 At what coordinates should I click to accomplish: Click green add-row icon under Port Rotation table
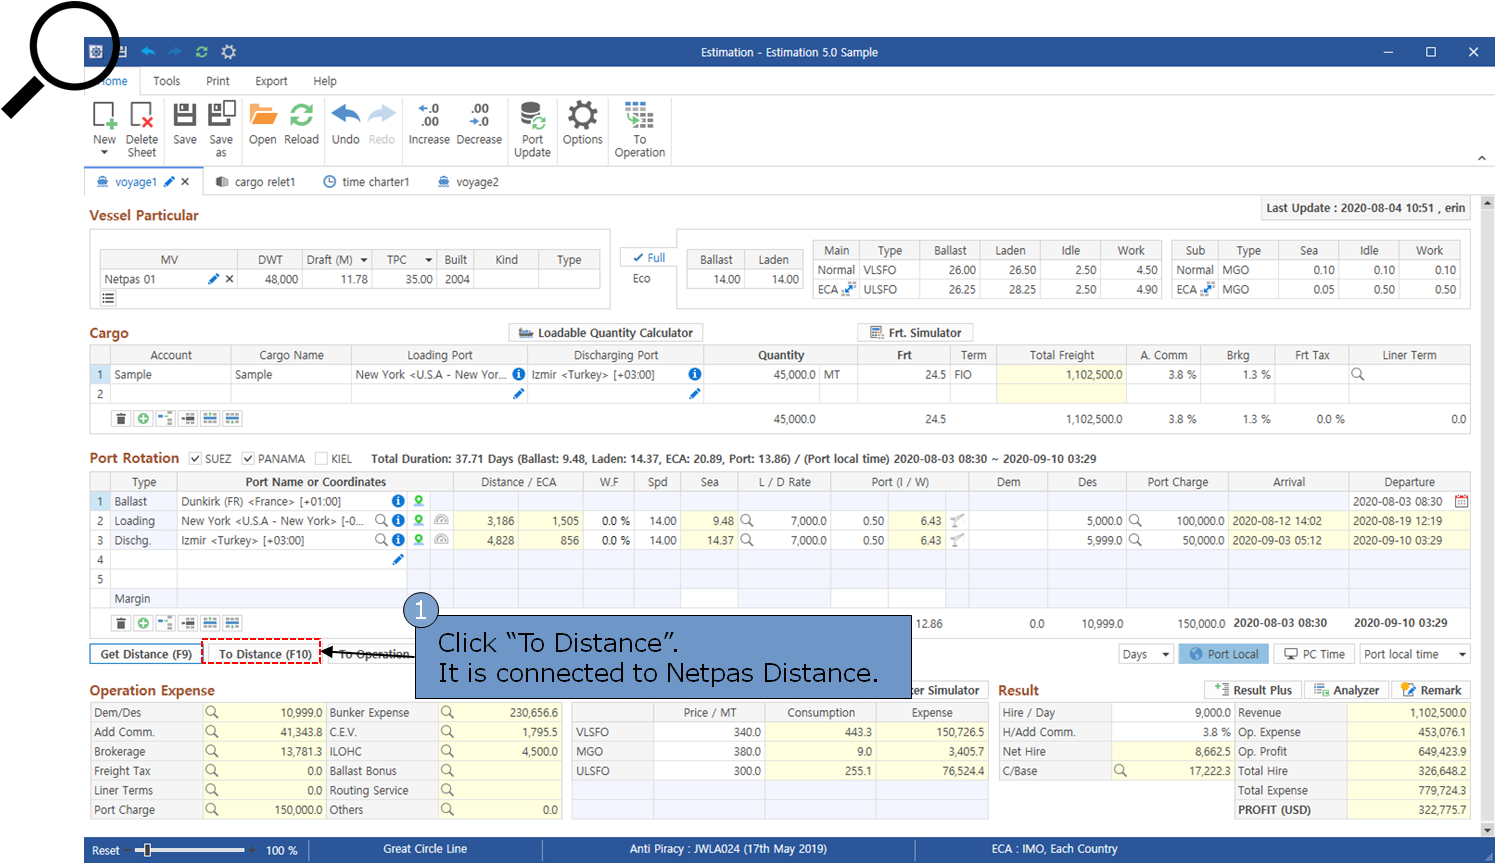coord(143,623)
